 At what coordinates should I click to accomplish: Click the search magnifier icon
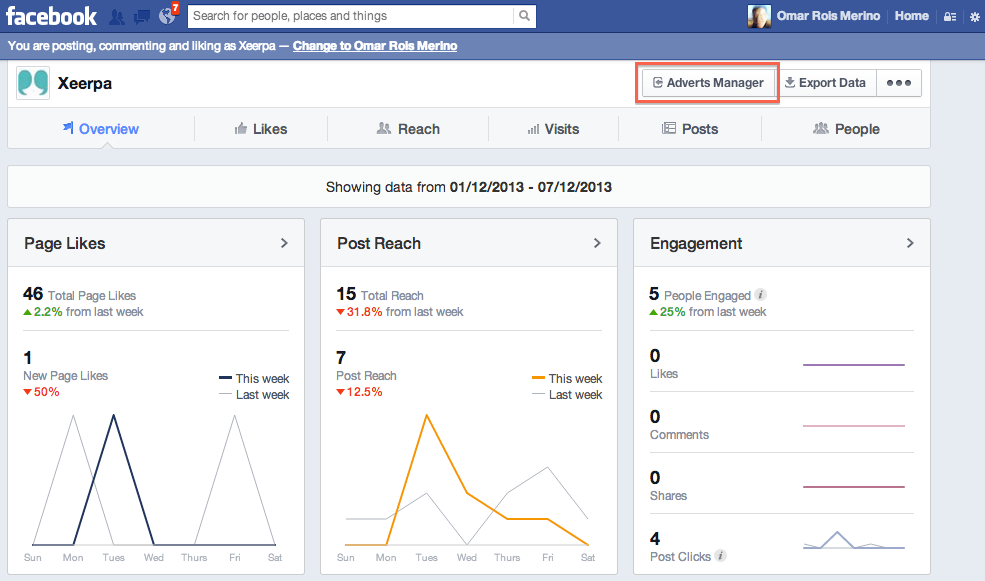pyautogui.click(x=524, y=16)
